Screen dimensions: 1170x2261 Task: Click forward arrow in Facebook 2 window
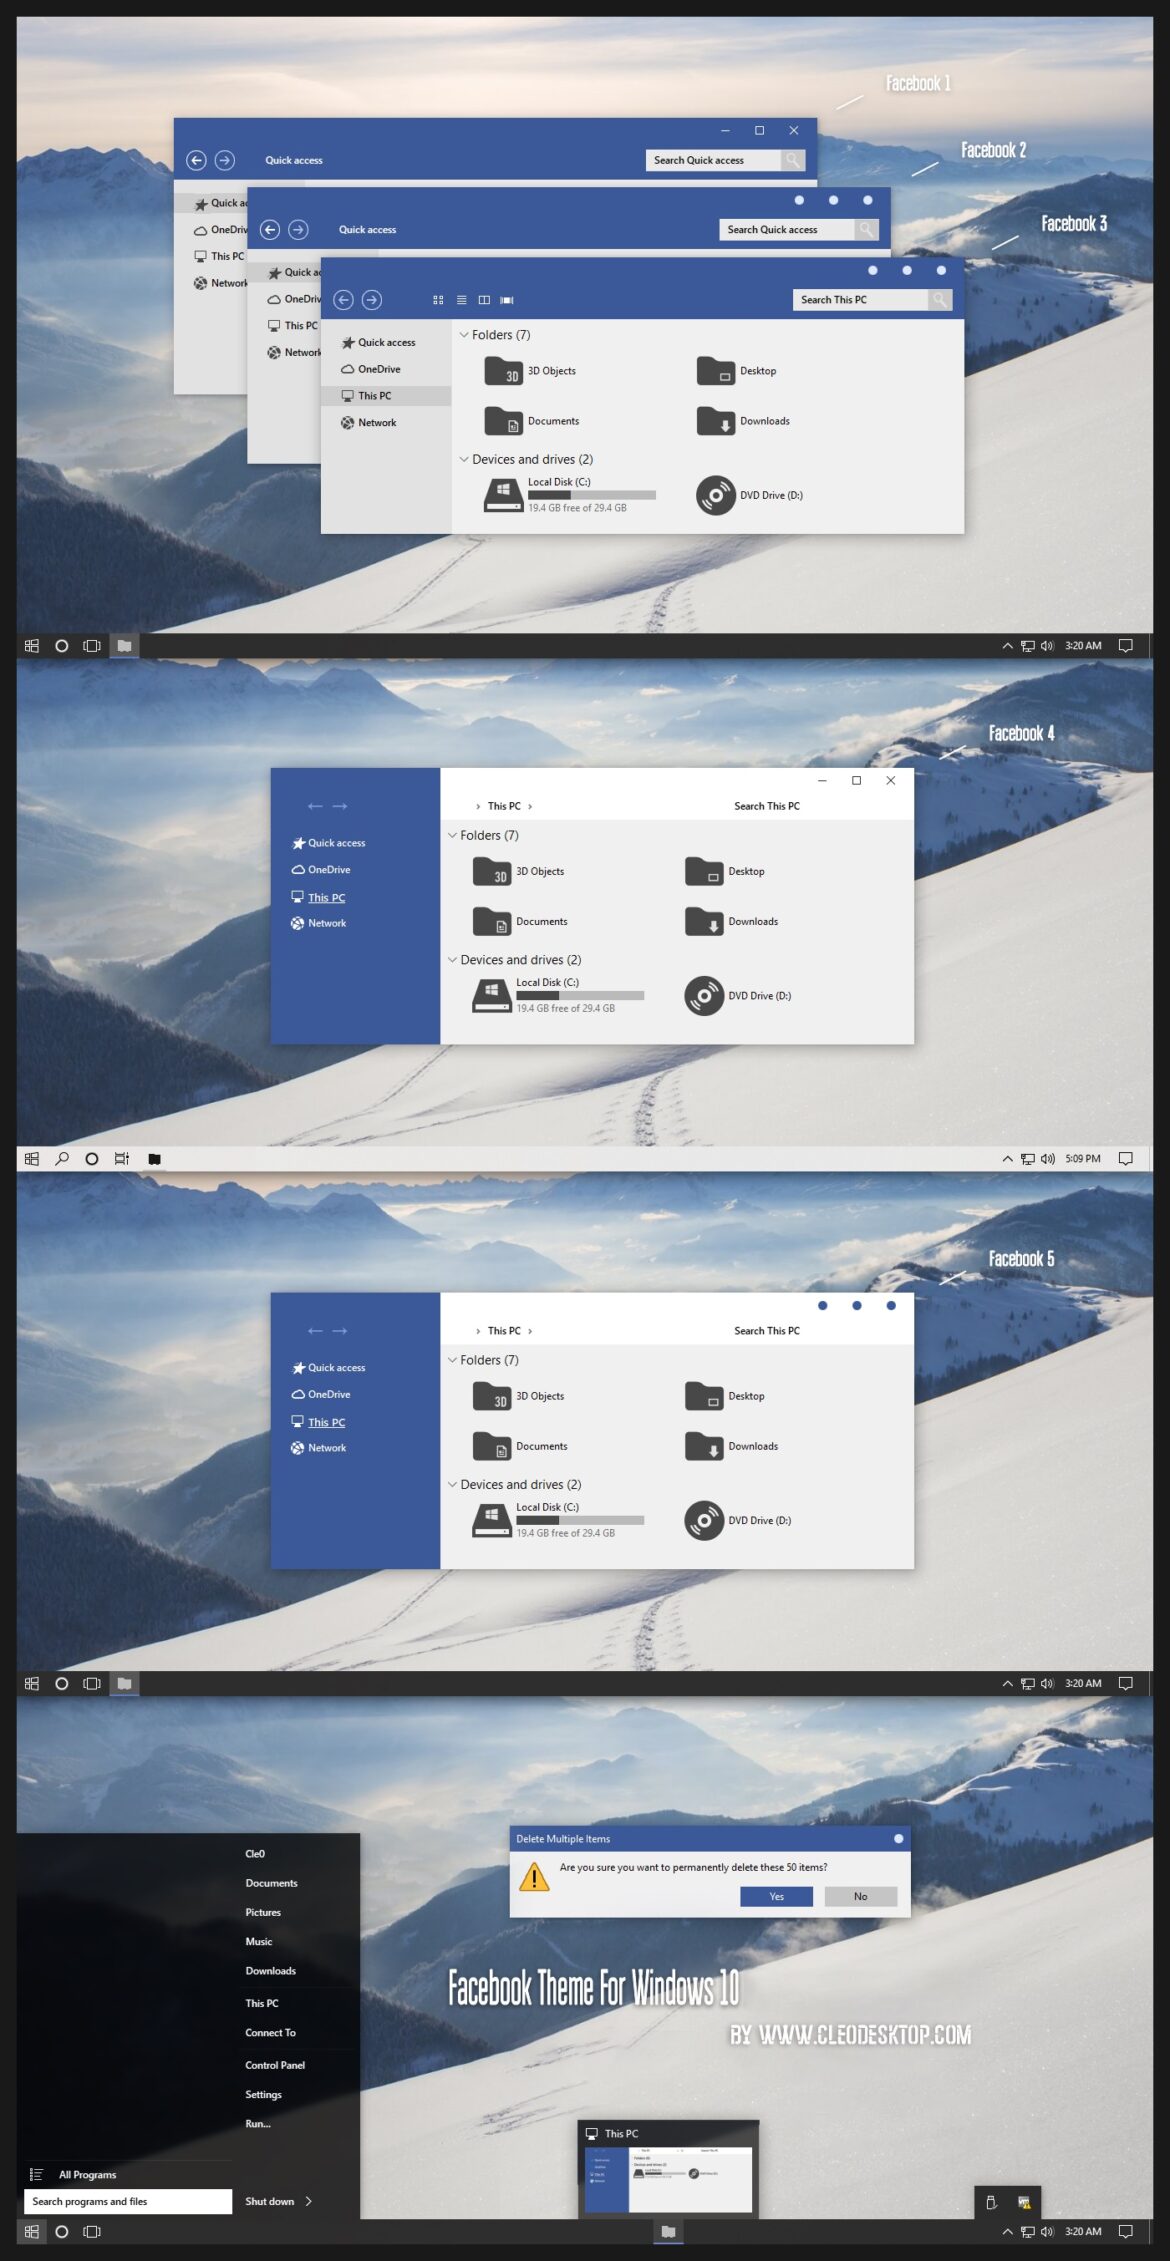298,229
